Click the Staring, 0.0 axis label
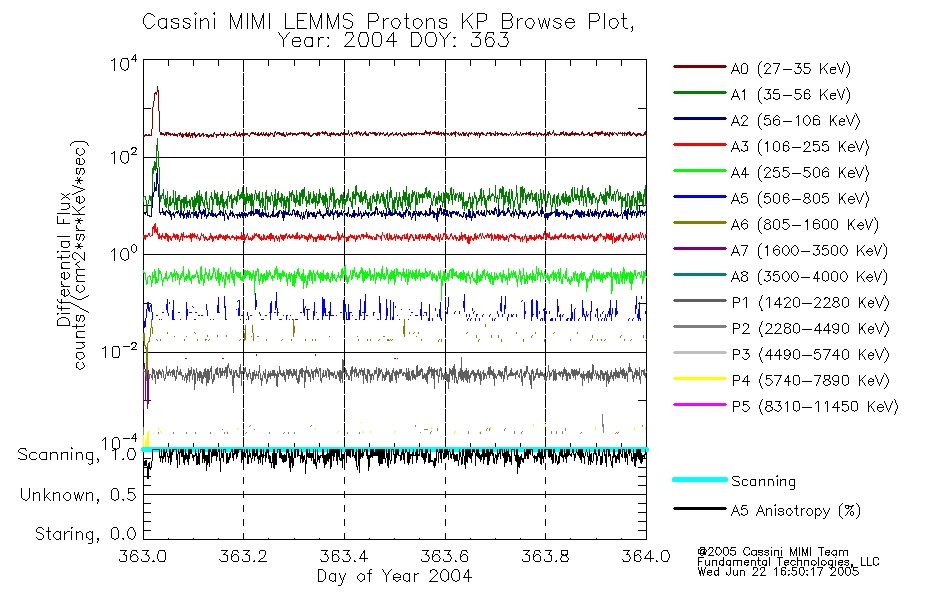 (86, 534)
